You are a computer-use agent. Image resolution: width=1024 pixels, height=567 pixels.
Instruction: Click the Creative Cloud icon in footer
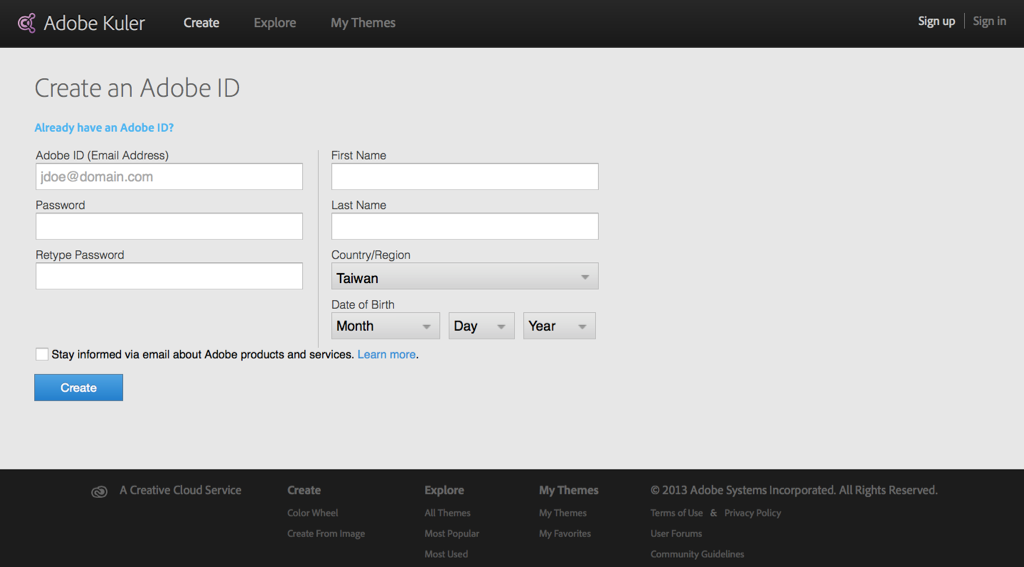tap(99, 491)
